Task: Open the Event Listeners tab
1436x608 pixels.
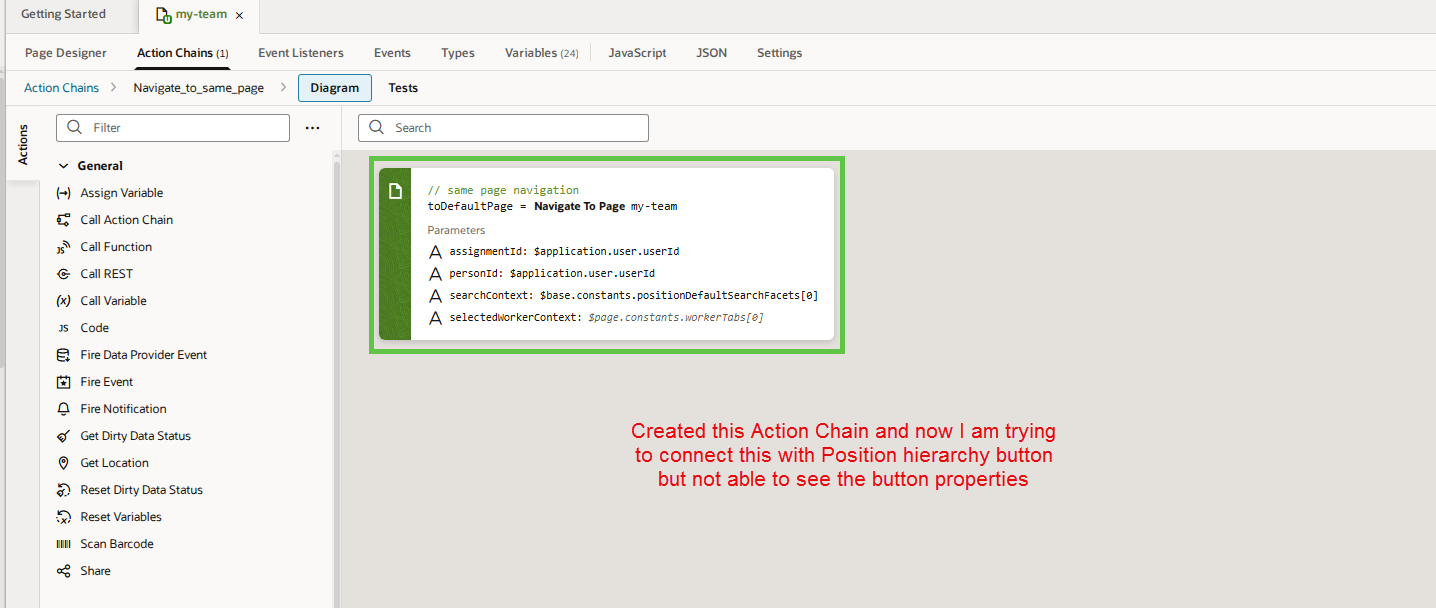Action: pyautogui.click(x=301, y=53)
